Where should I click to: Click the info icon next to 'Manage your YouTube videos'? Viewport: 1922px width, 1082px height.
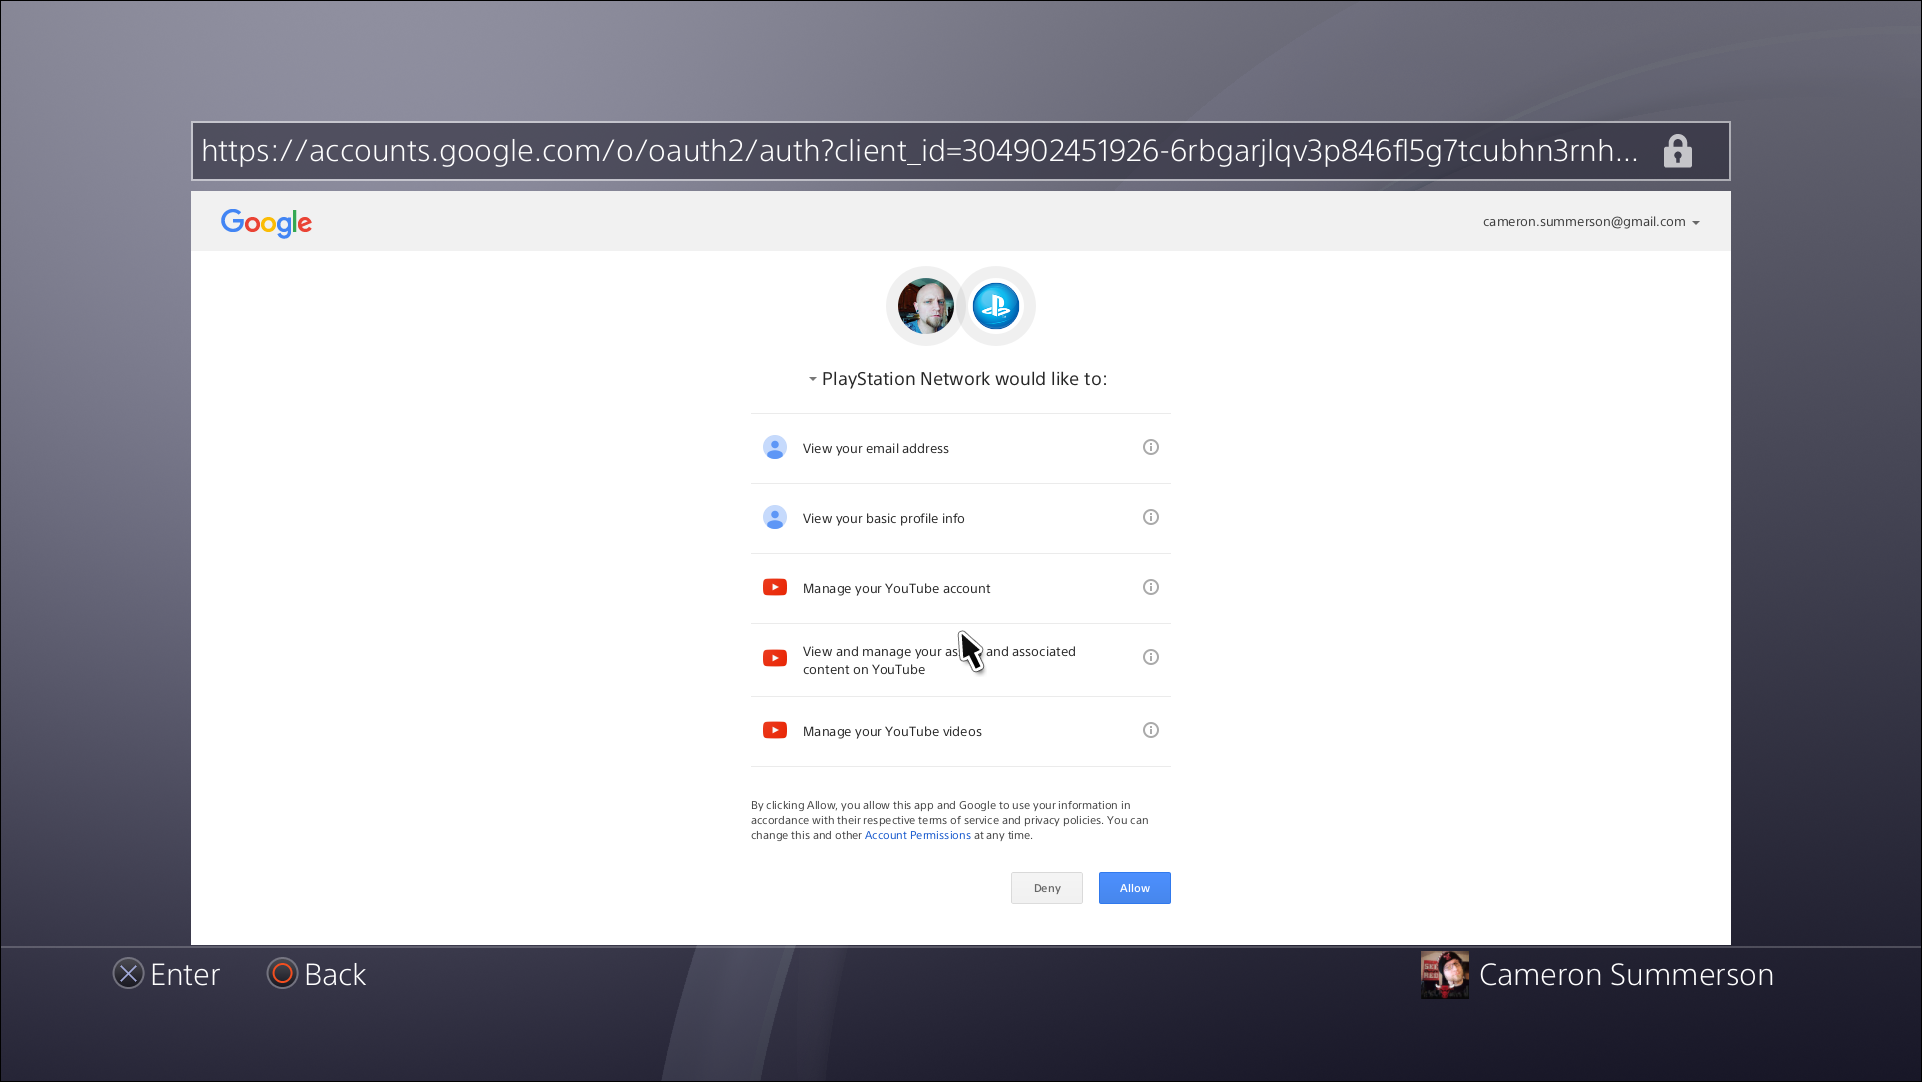(1150, 730)
